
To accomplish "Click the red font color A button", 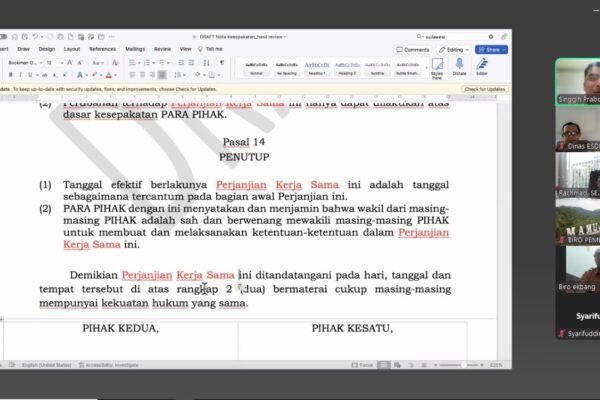I will [x=109, y=75].
